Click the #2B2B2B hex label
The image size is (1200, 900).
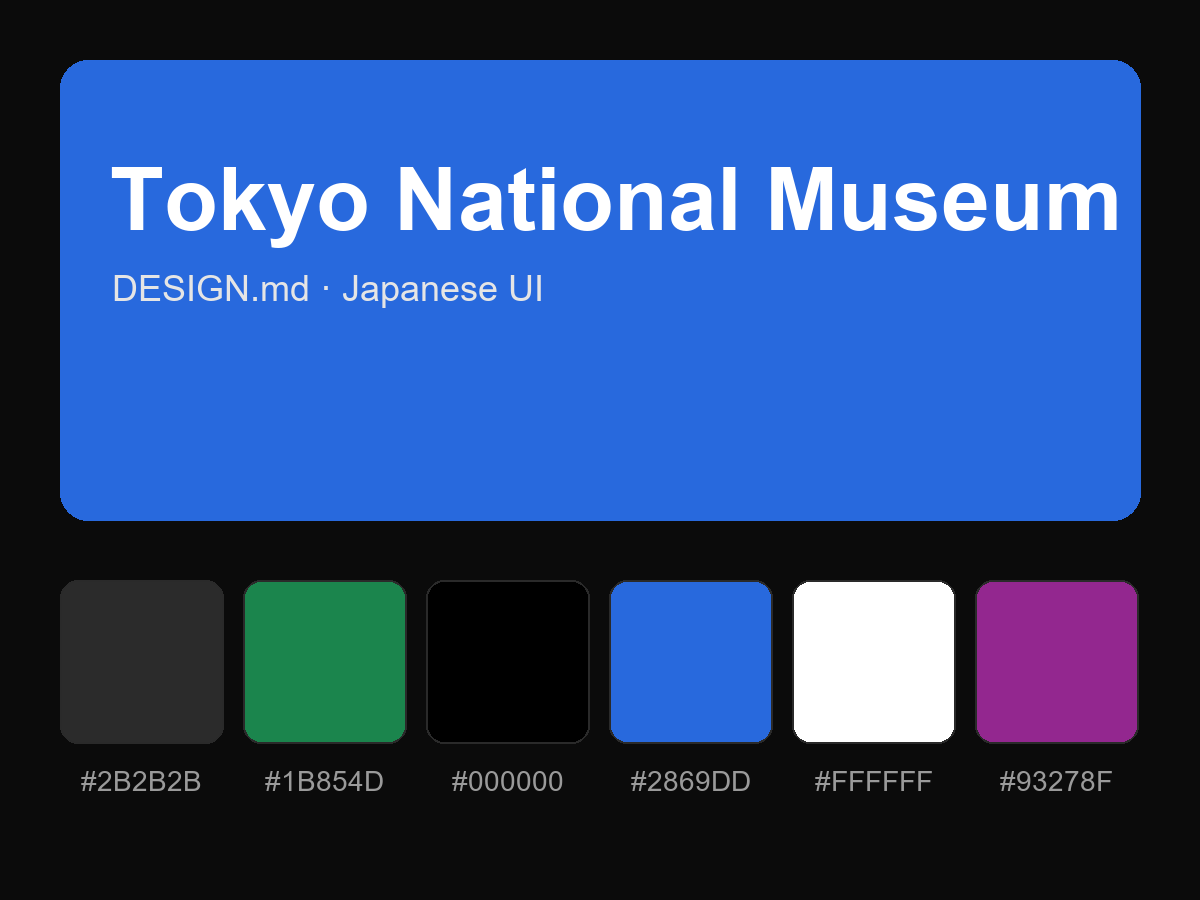coord(141,782)
